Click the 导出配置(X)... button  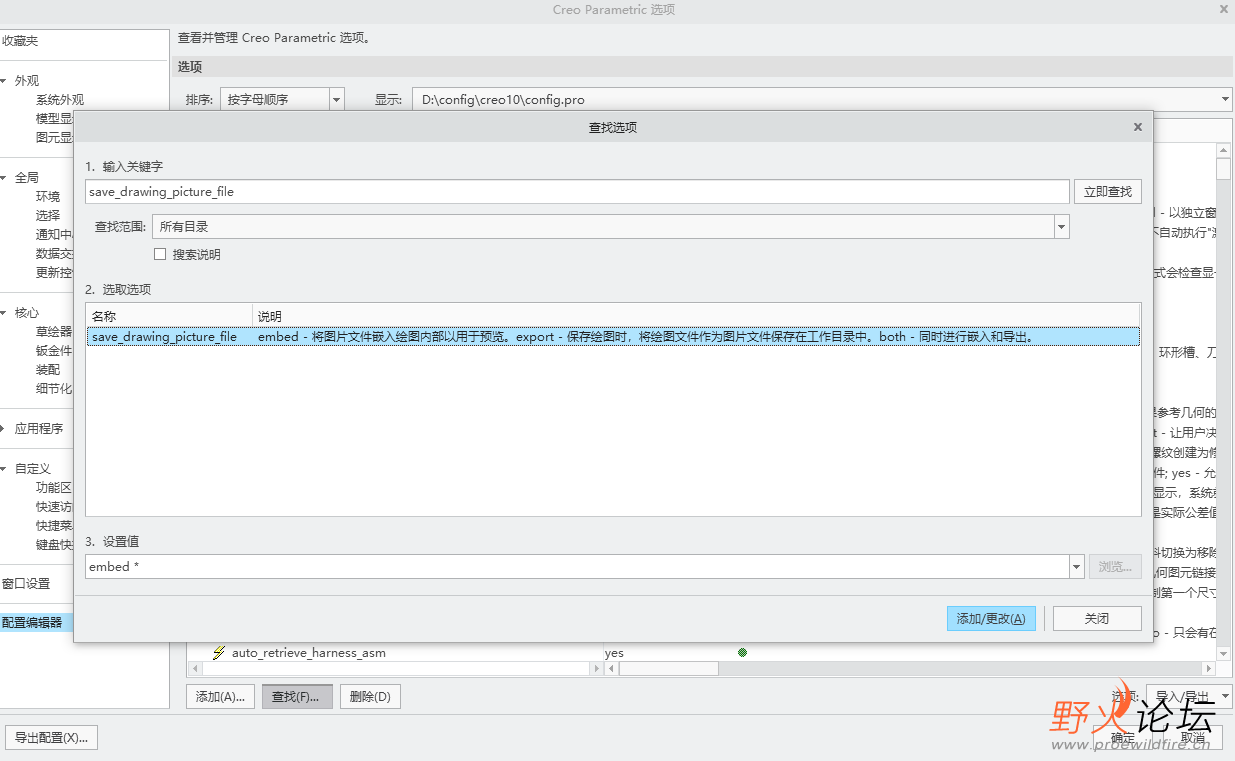[51, 738]
